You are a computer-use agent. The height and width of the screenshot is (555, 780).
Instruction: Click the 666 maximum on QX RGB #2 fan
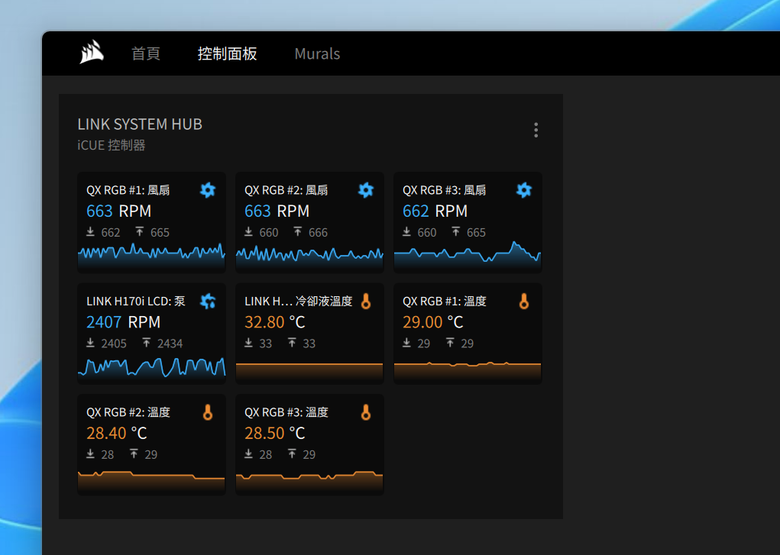pos(317,233)
